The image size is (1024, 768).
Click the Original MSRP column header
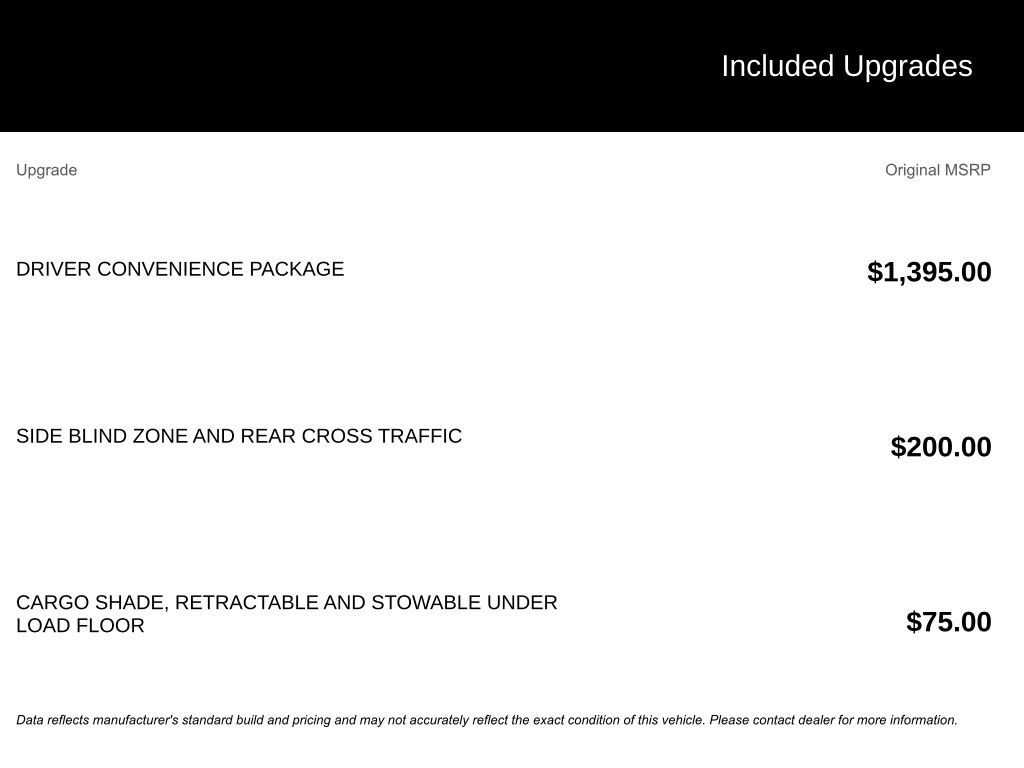point(937,170)
